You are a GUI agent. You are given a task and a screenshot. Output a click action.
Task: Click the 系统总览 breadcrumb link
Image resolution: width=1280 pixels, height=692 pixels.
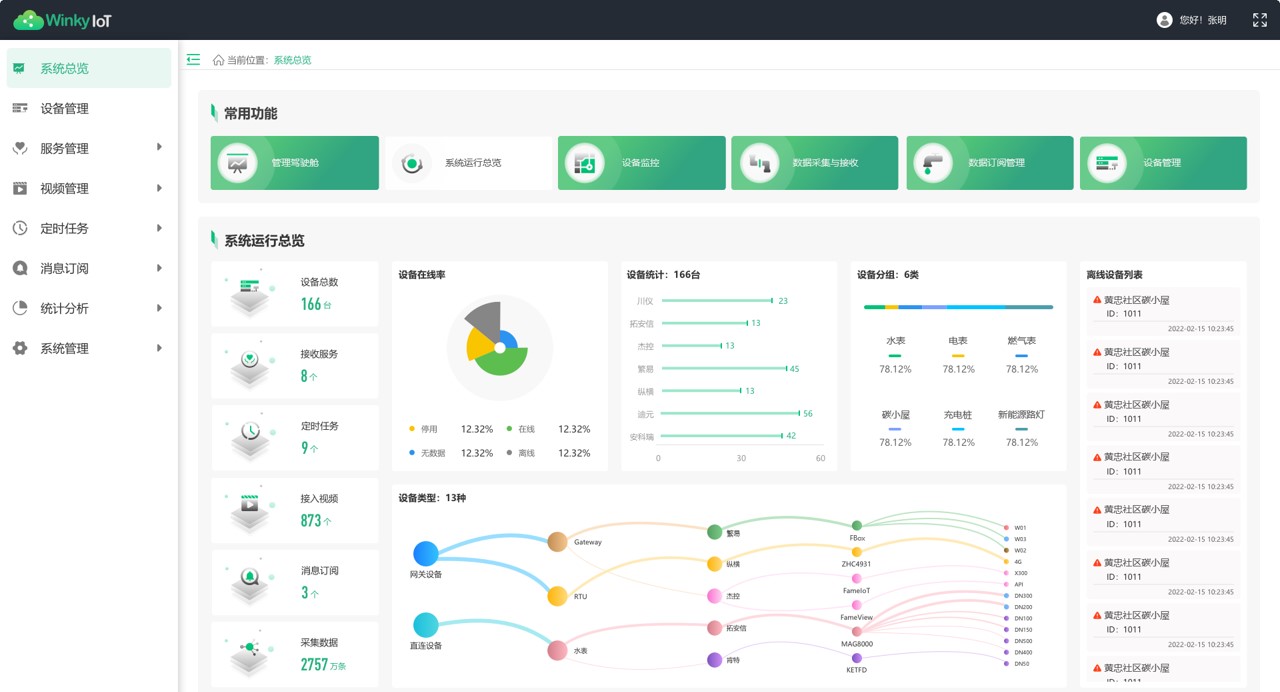click(292, 60)
